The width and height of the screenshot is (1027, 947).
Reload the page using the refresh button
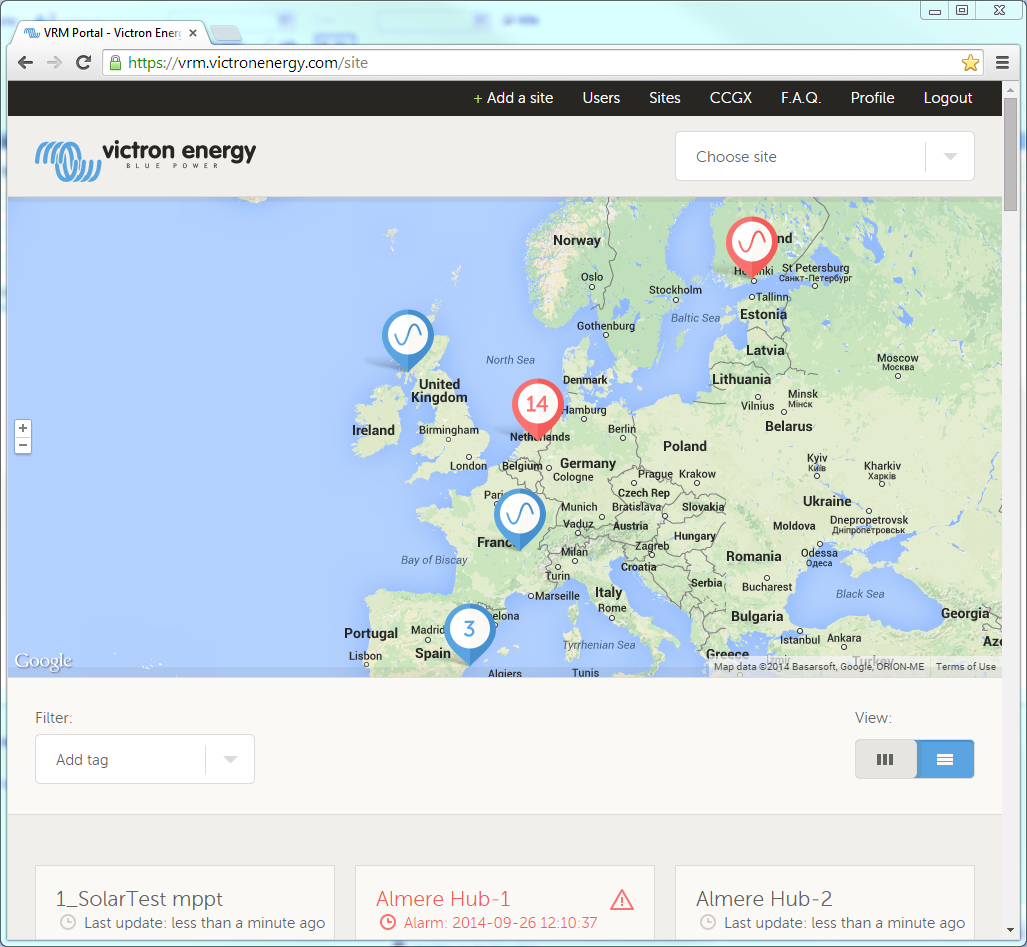84,63
